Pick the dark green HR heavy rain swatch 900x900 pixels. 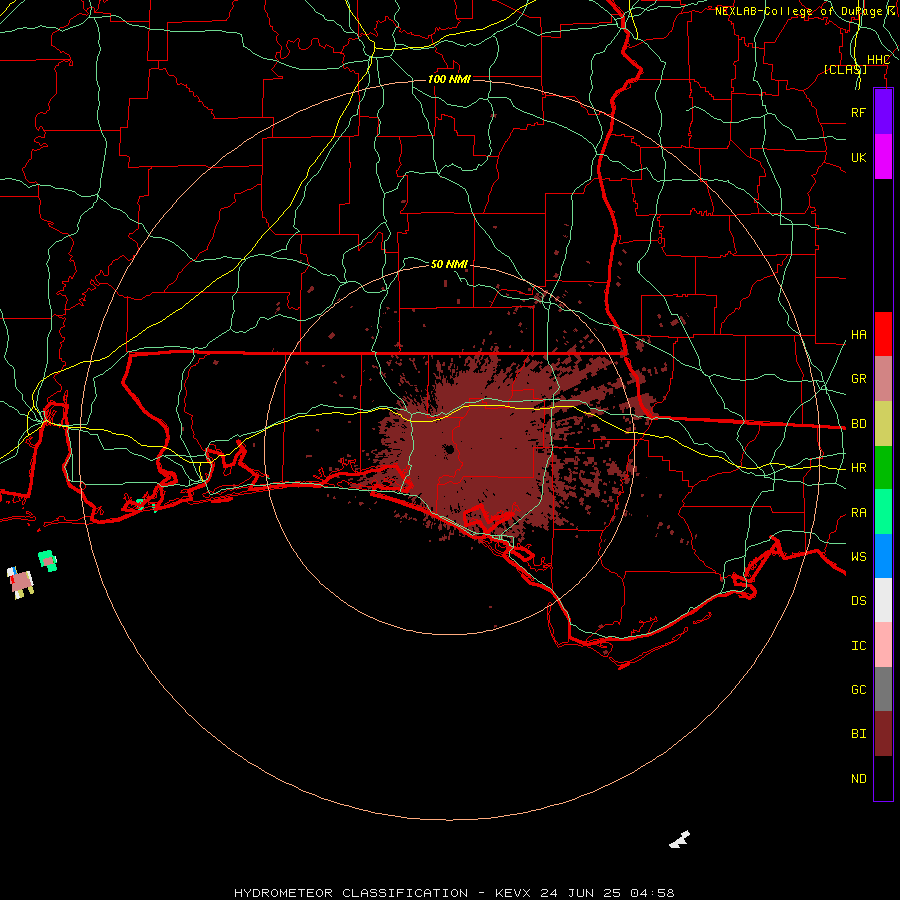click(883, 467)
